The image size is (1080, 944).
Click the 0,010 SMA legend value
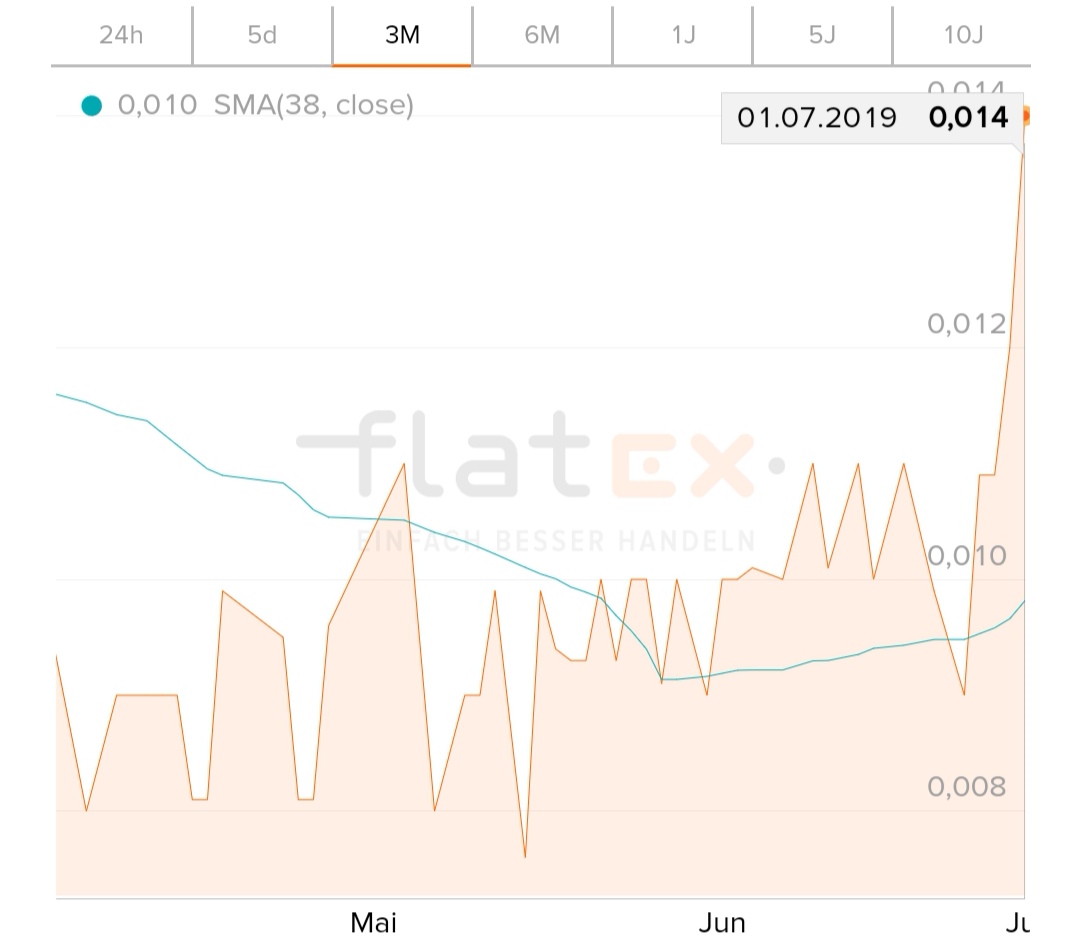(x=157, y=105)
